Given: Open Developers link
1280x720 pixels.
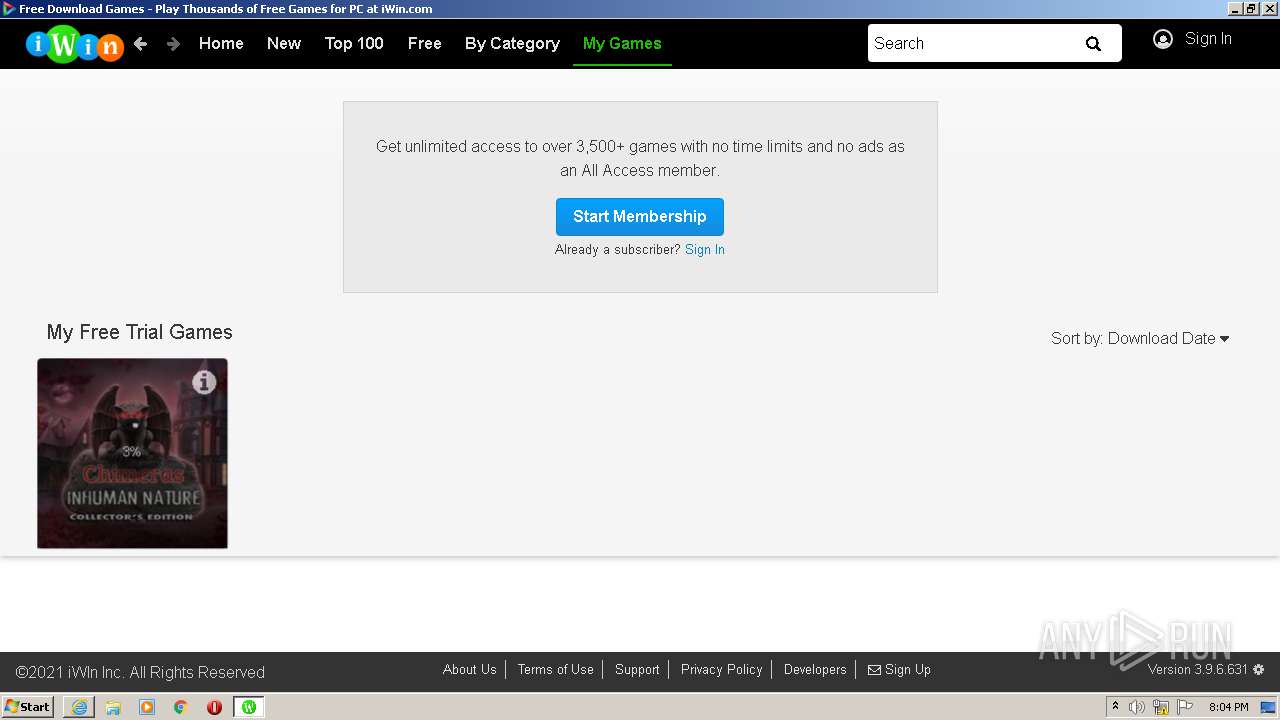Looking at the screenshot, I should 815,670.
